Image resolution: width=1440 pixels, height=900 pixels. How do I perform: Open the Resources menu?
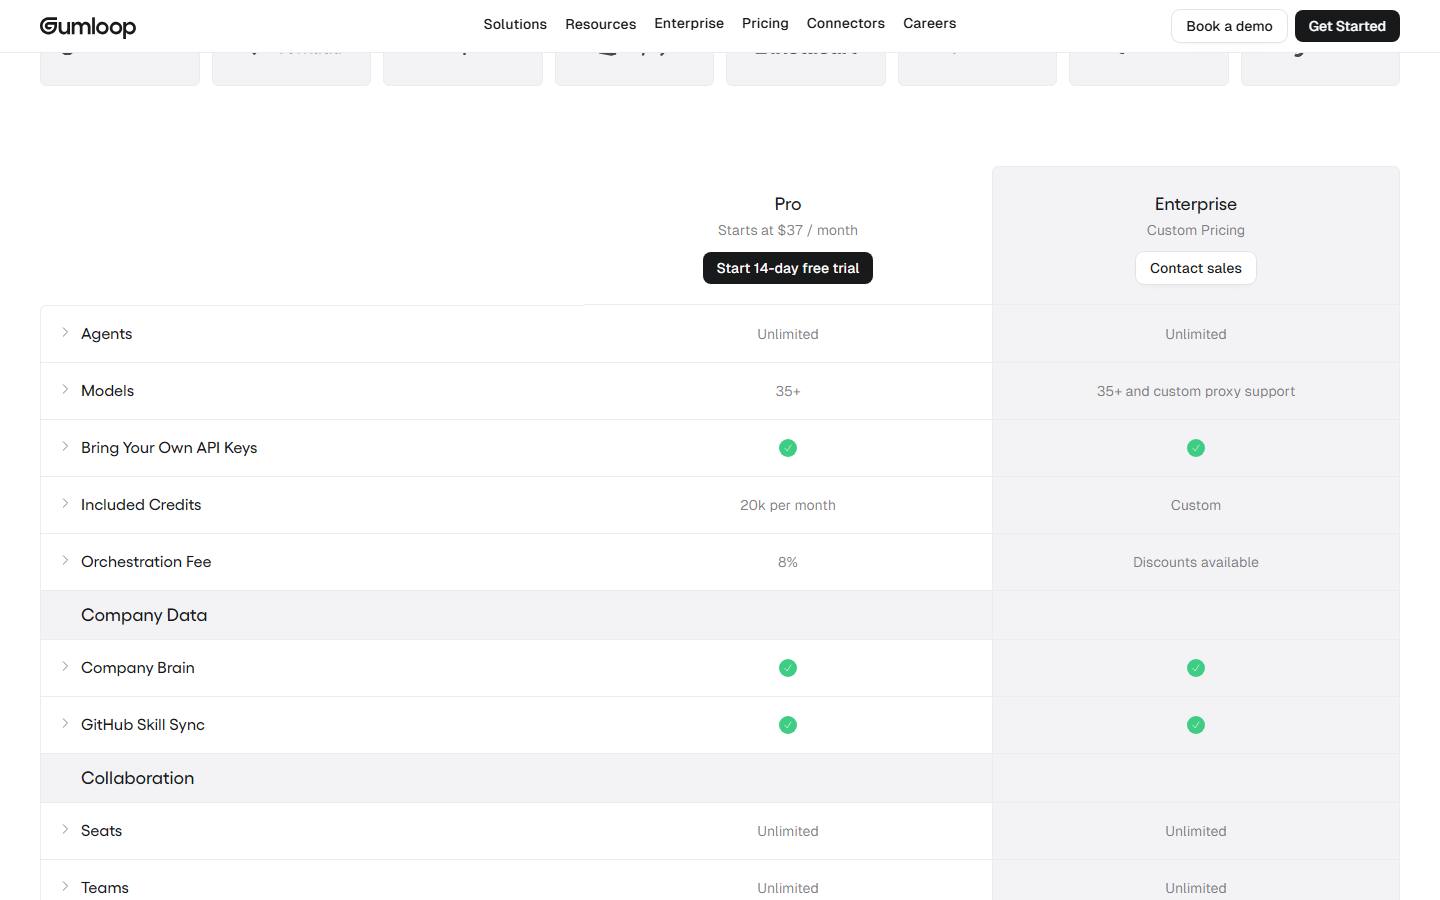(x=600, y=24)
